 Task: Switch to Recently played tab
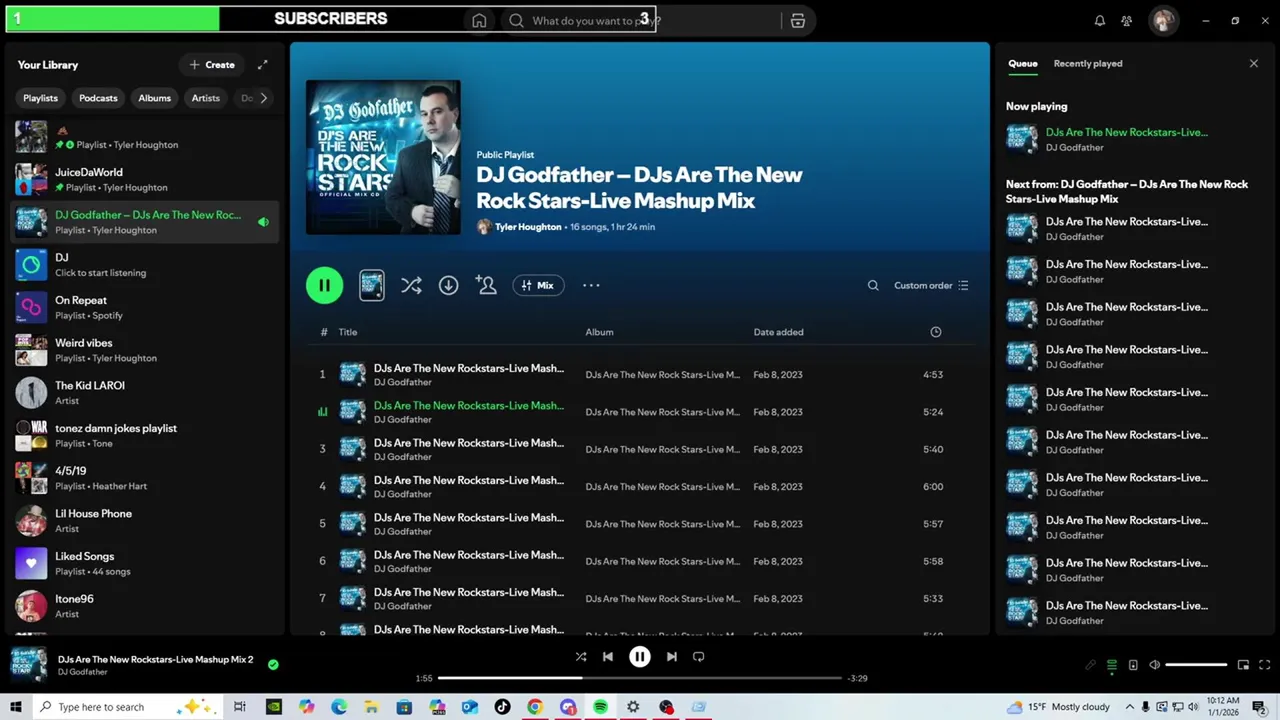1088,63
